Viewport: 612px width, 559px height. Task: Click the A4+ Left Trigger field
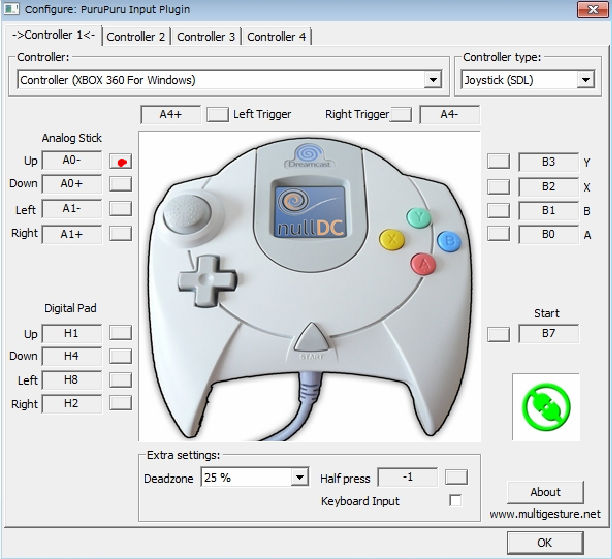170,114
